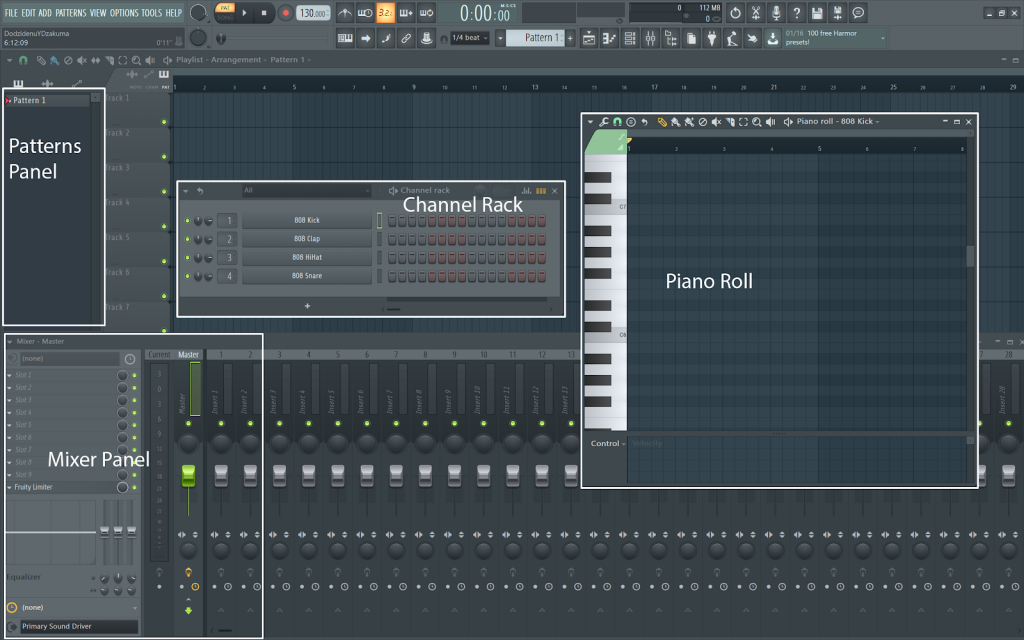This screenshot has width=1024, height=640.
Task: Select the 808 Kick channel button
Action: click(x=307, y=221)
